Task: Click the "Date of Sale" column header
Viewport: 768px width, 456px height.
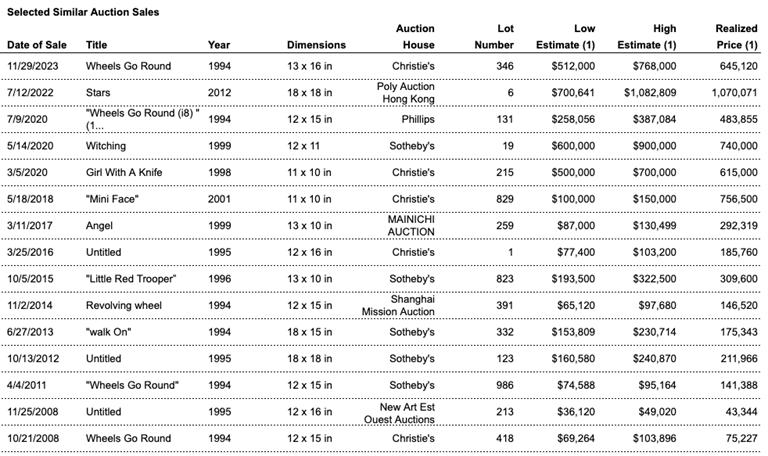Action: tap(37, 45)
